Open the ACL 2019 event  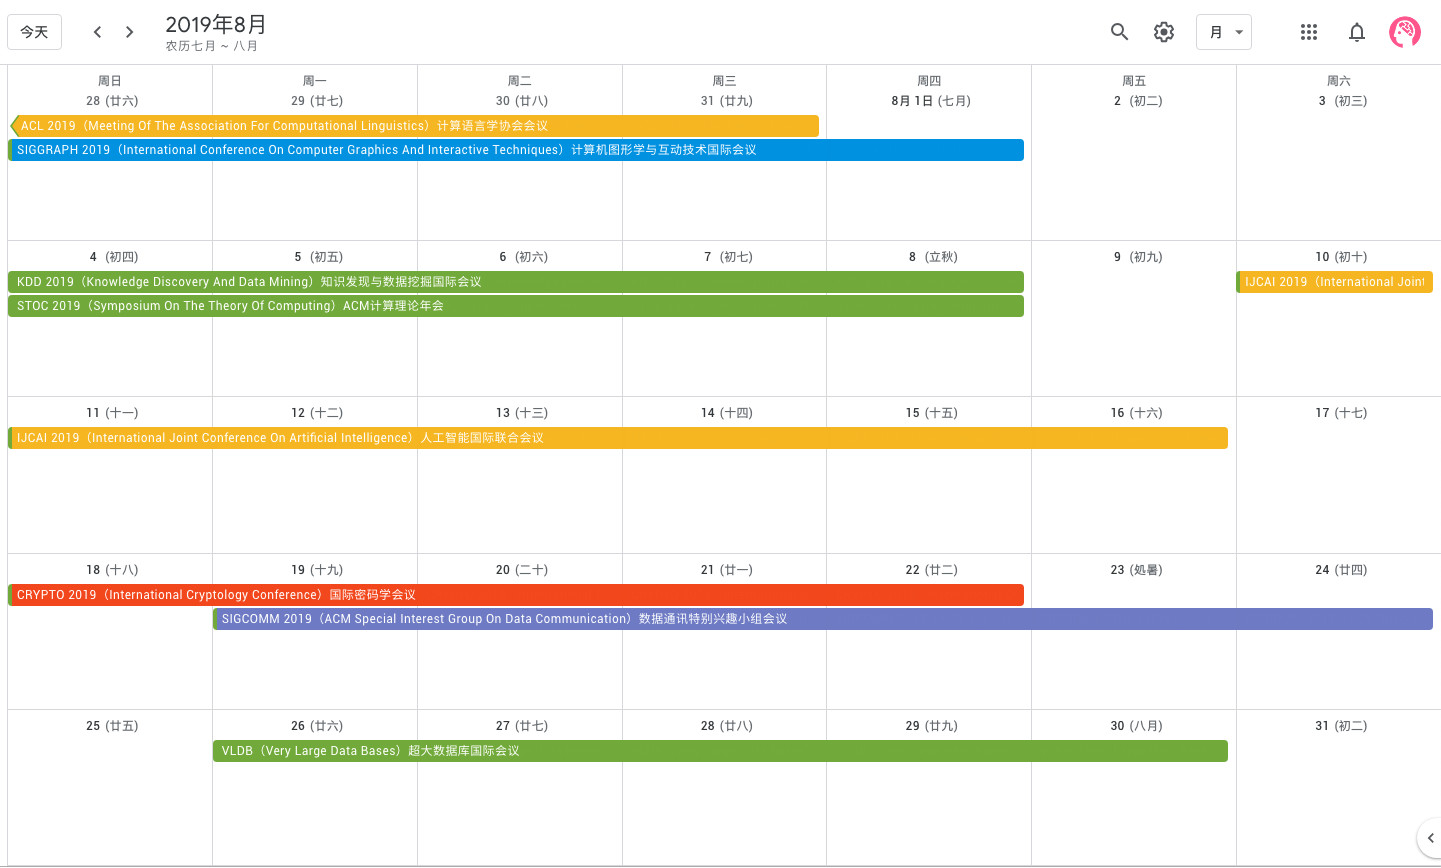[x=414, y=126]
